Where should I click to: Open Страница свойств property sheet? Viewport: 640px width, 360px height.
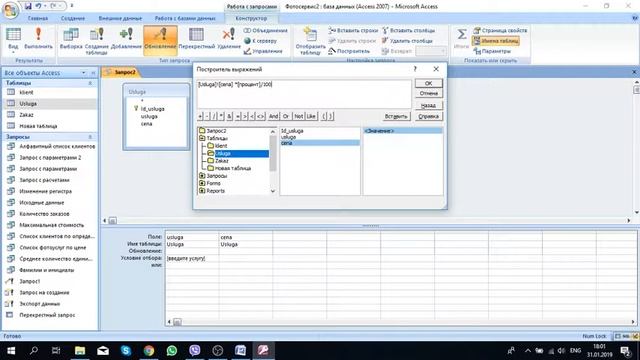point(500,31)
